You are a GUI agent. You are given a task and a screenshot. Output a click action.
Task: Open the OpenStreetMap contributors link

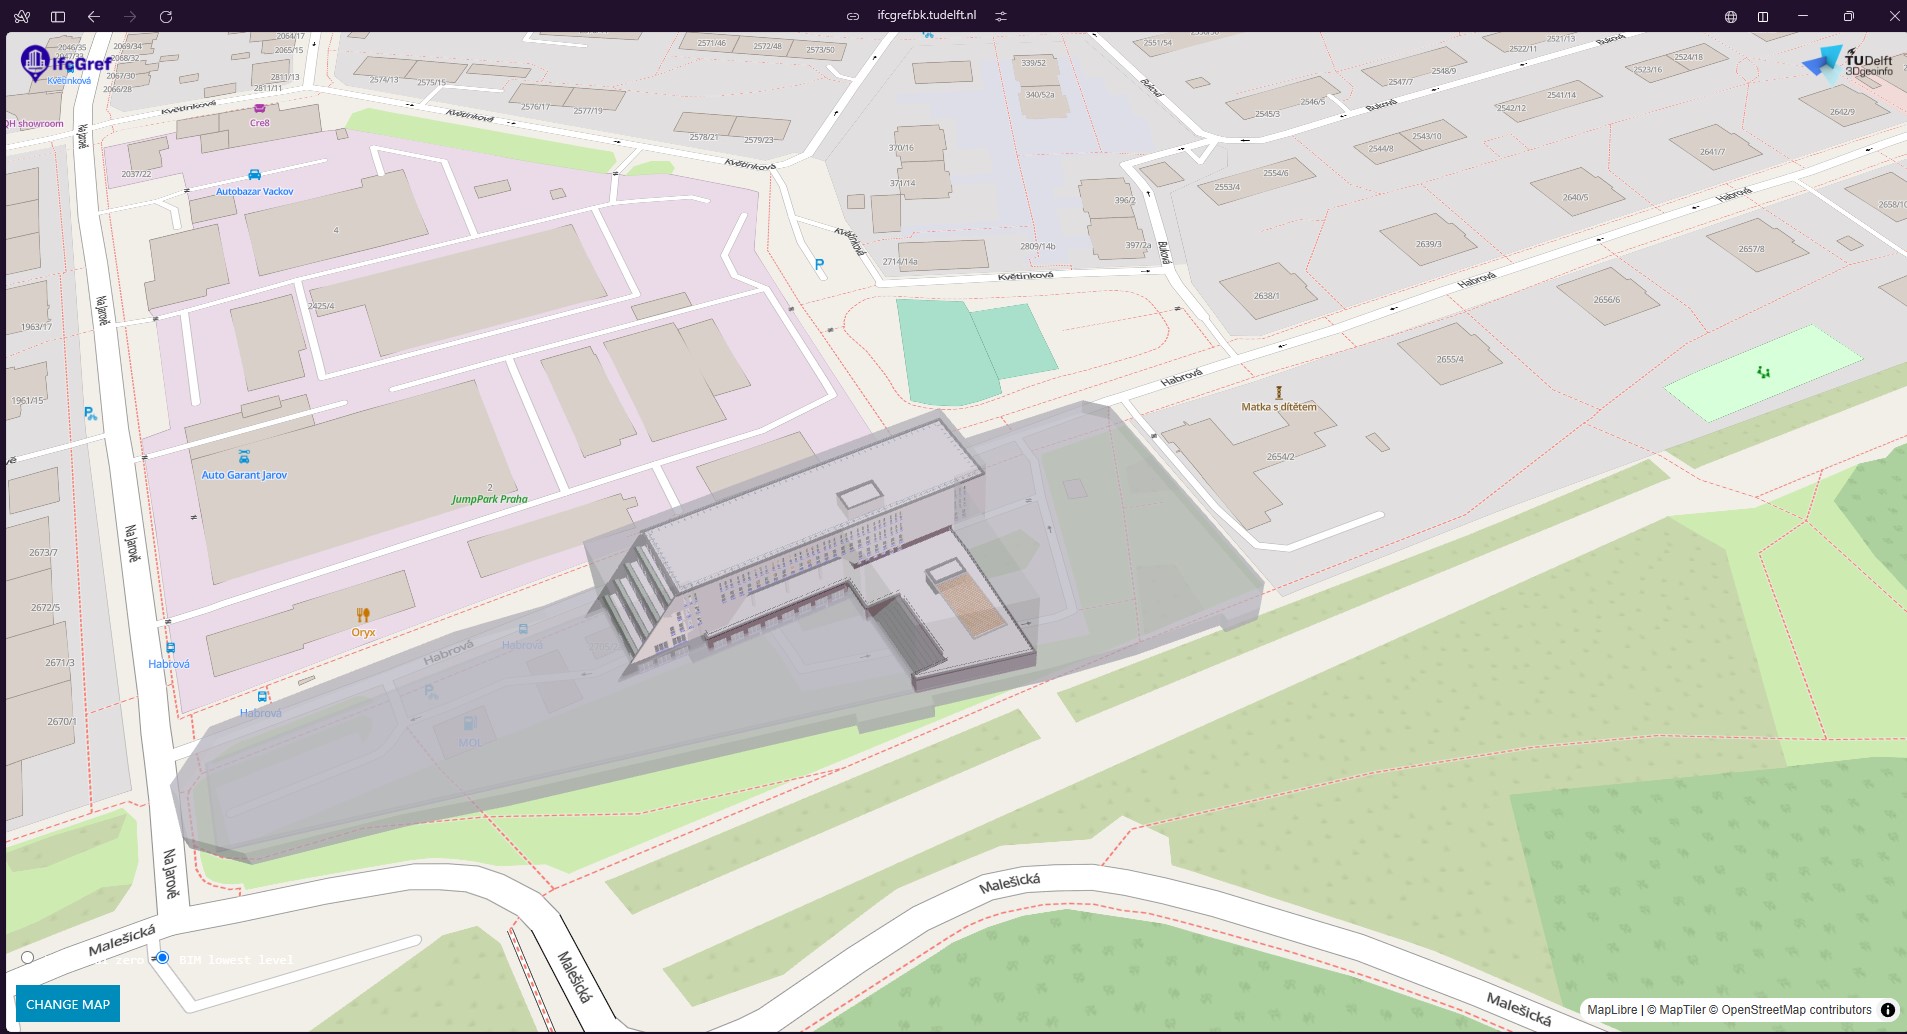(x=1796, y=1010)
